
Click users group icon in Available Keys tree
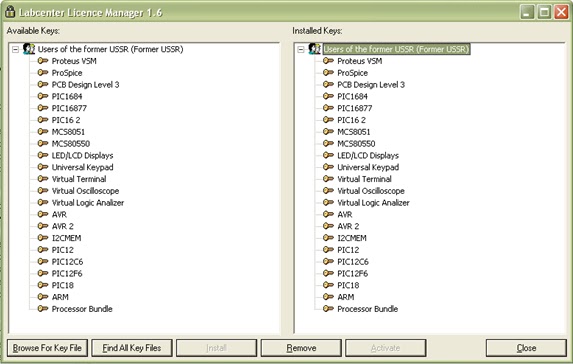[x=29, y=49]
